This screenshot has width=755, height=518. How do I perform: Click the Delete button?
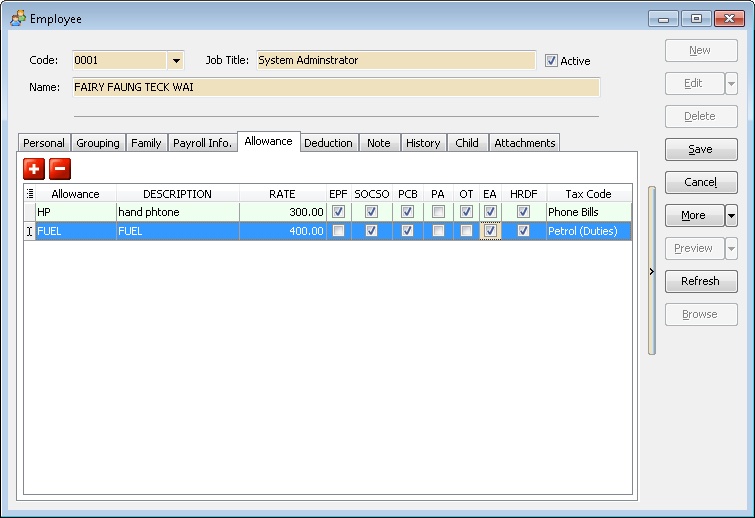tap(701, 117)
